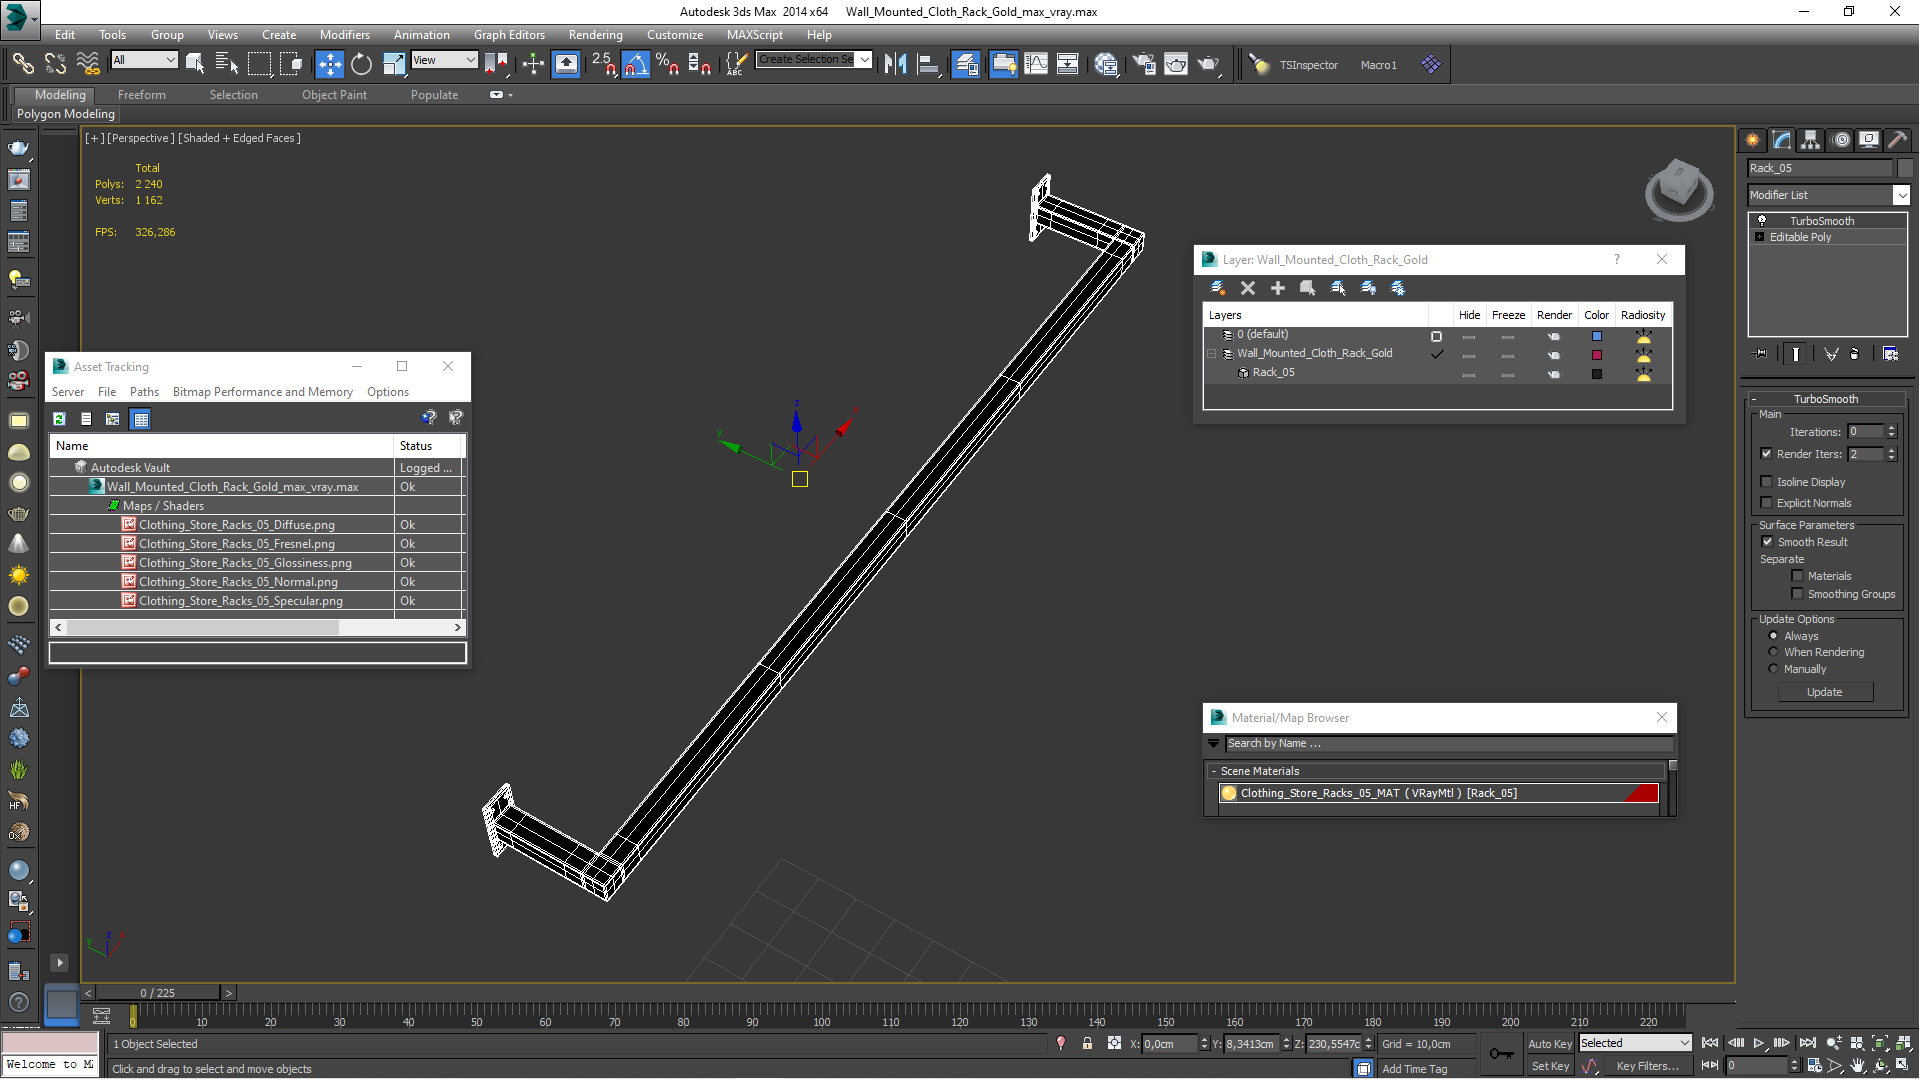
Task: Open the Curve Editor toolbar icon
Action: tap(1036, 64)
